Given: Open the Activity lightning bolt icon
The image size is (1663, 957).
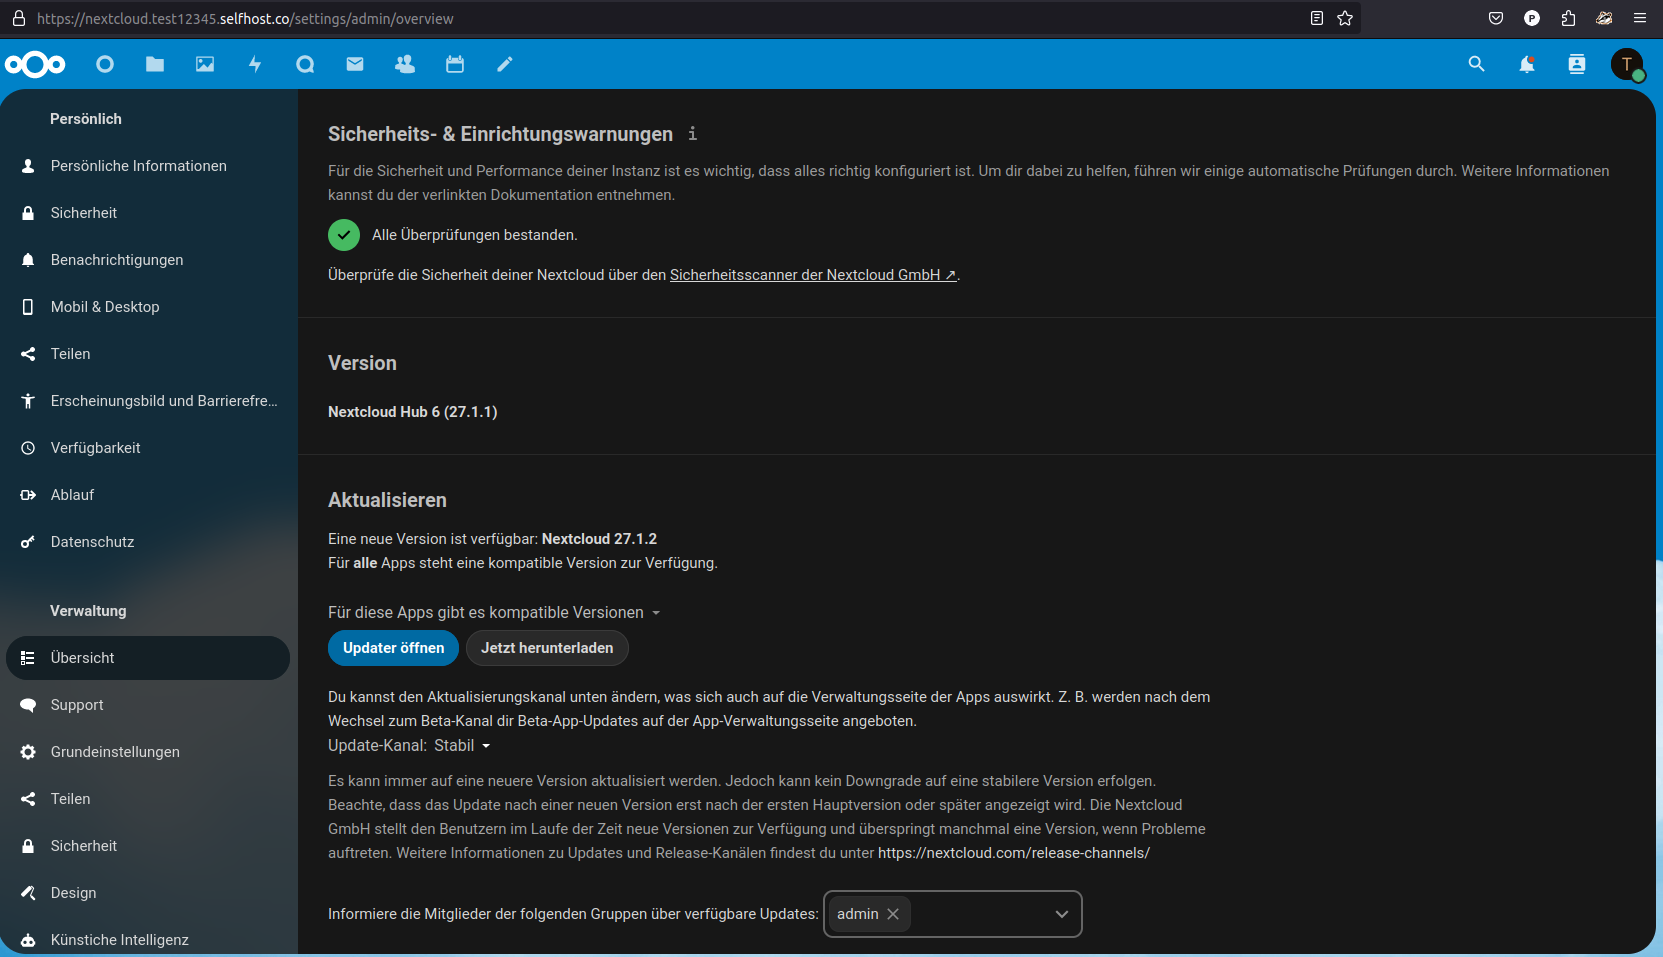Looking at the screenshot, I should pyautogui.click(x=255, y=64).
